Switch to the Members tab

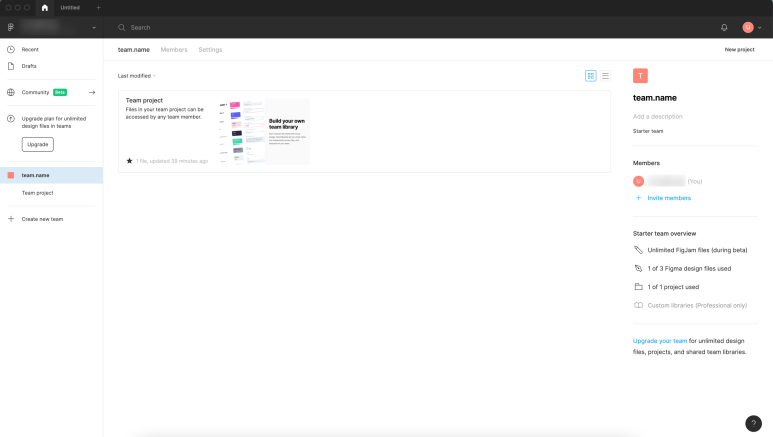coord(174,49)
